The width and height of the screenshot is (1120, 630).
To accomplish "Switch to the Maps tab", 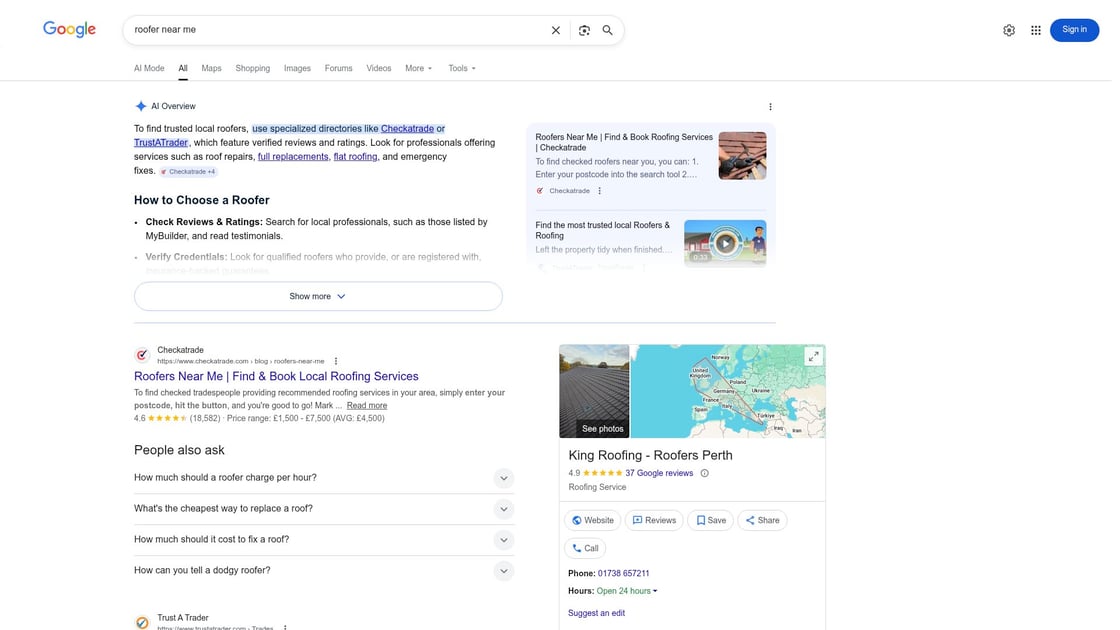I will [x=211, y=68].
